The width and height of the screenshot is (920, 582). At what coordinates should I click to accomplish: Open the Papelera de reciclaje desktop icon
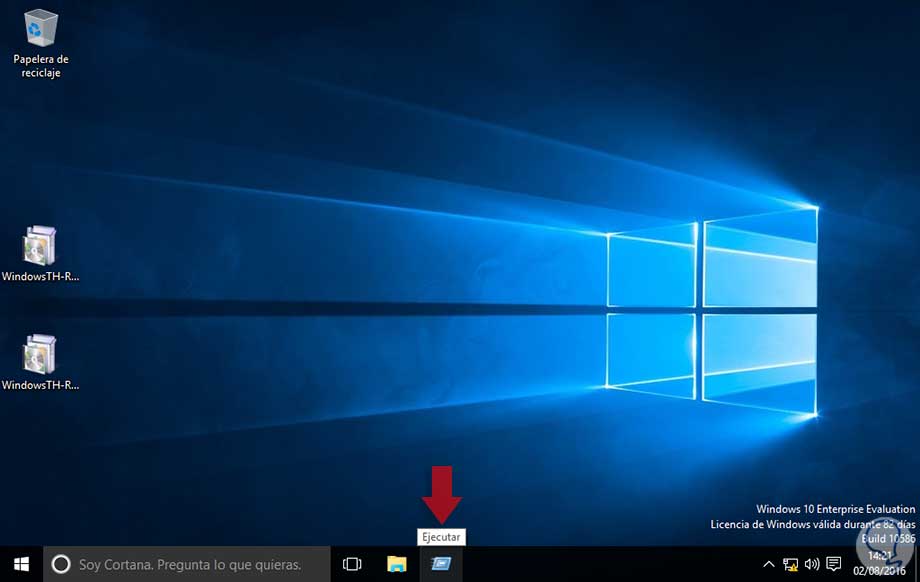coord(40,43)
